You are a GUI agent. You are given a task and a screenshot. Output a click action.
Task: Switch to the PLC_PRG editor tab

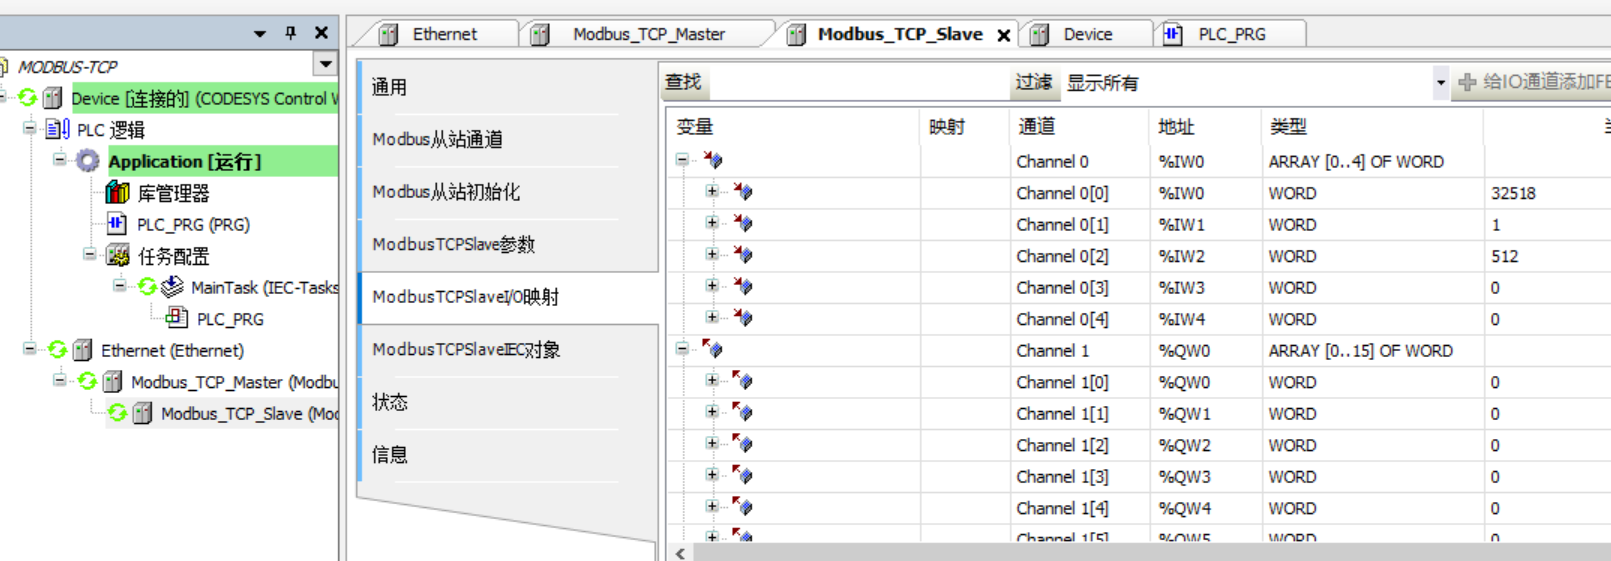pos(1231,34)
